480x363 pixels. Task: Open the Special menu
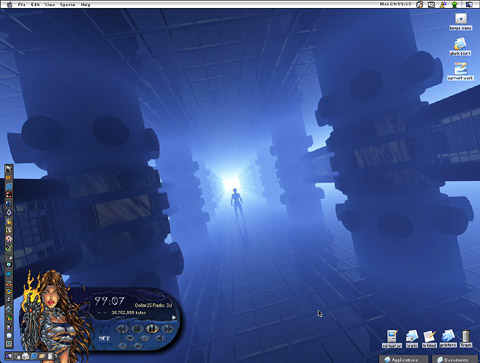68,4
